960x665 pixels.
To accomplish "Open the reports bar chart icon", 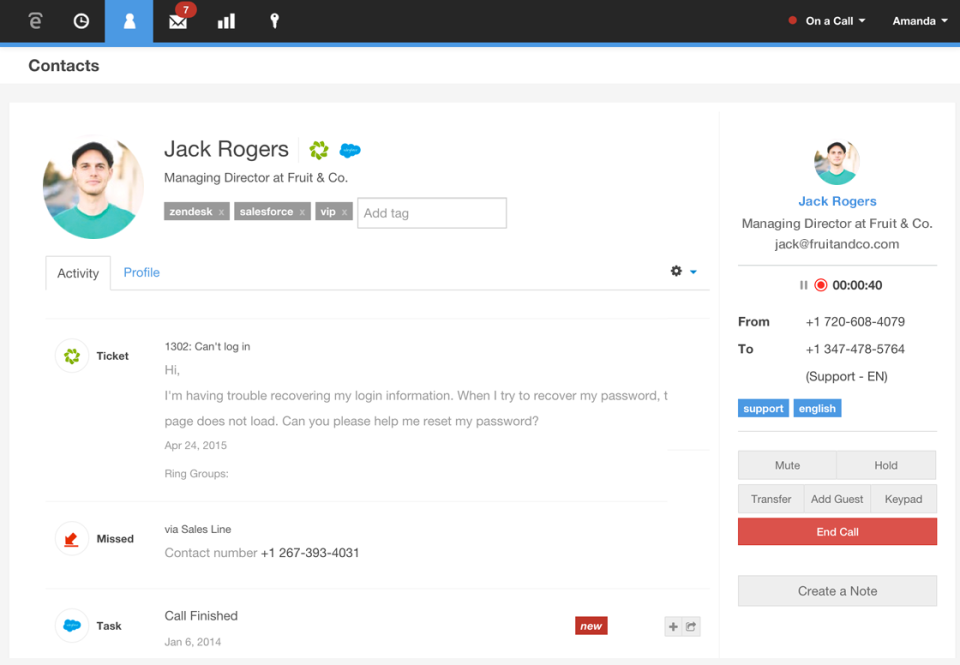I will pyautogui.click(x=226, y=21).
